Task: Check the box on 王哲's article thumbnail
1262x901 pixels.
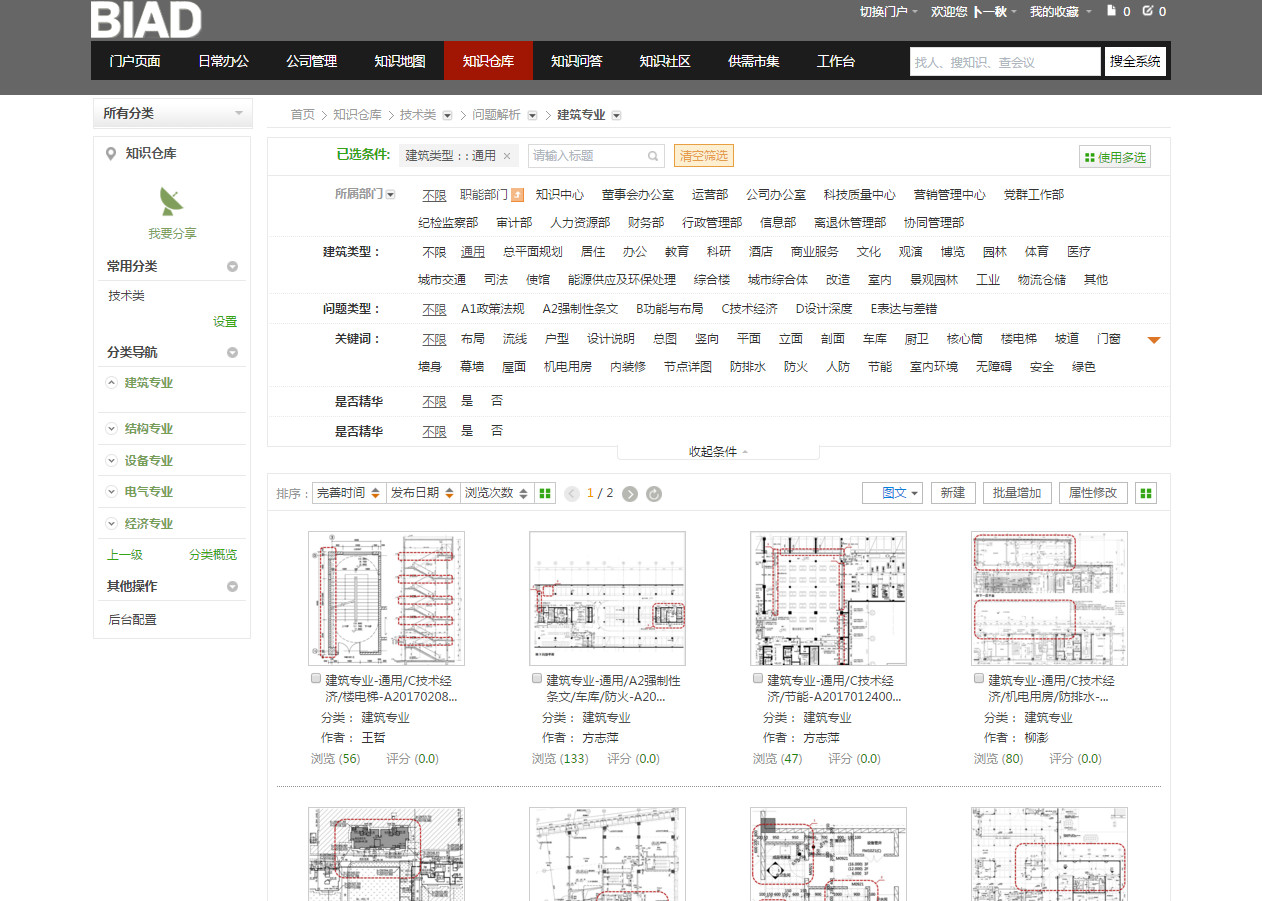Action: click(316, 677)
